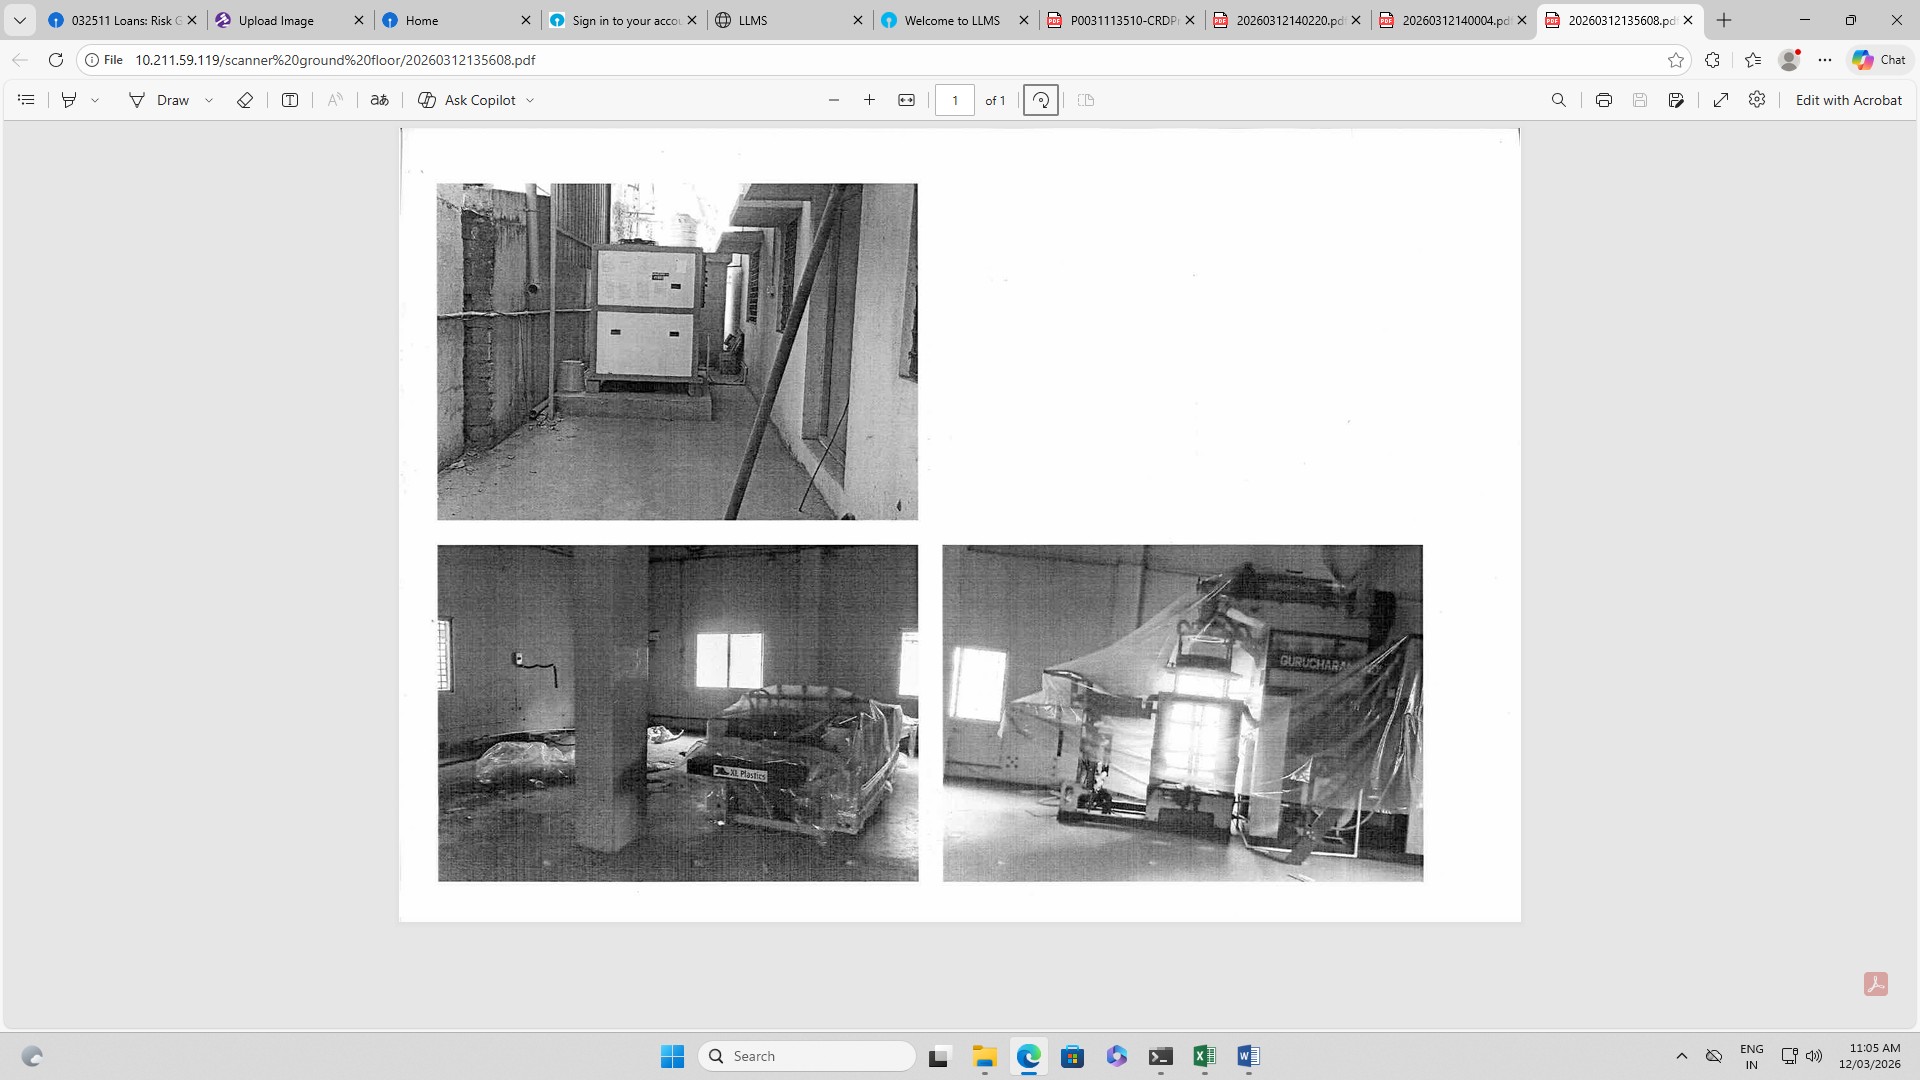Expand the Ask Copilot dropdown arrow
The height and width of the screenshot is (1080, 1920).
click(530, 100)
